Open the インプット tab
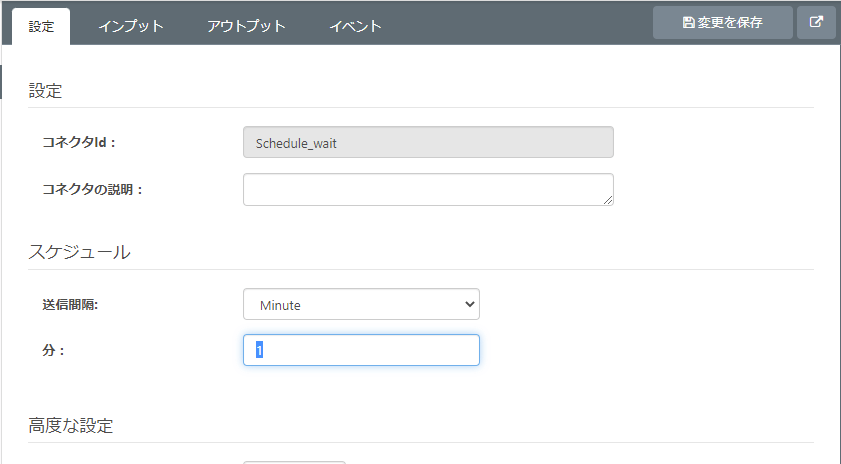This screenshot has width=841, height=464. 131,27
